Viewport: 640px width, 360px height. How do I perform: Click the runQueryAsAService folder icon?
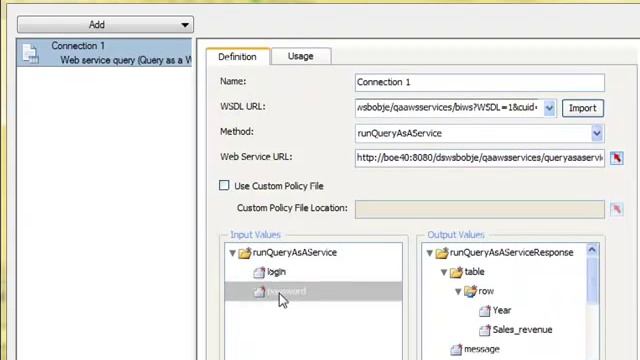[245, 253]
